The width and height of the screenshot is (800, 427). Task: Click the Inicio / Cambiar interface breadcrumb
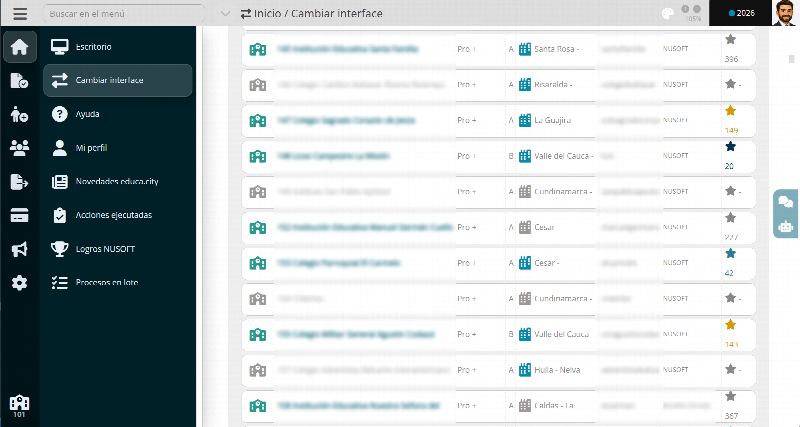[x=312, y=14]
